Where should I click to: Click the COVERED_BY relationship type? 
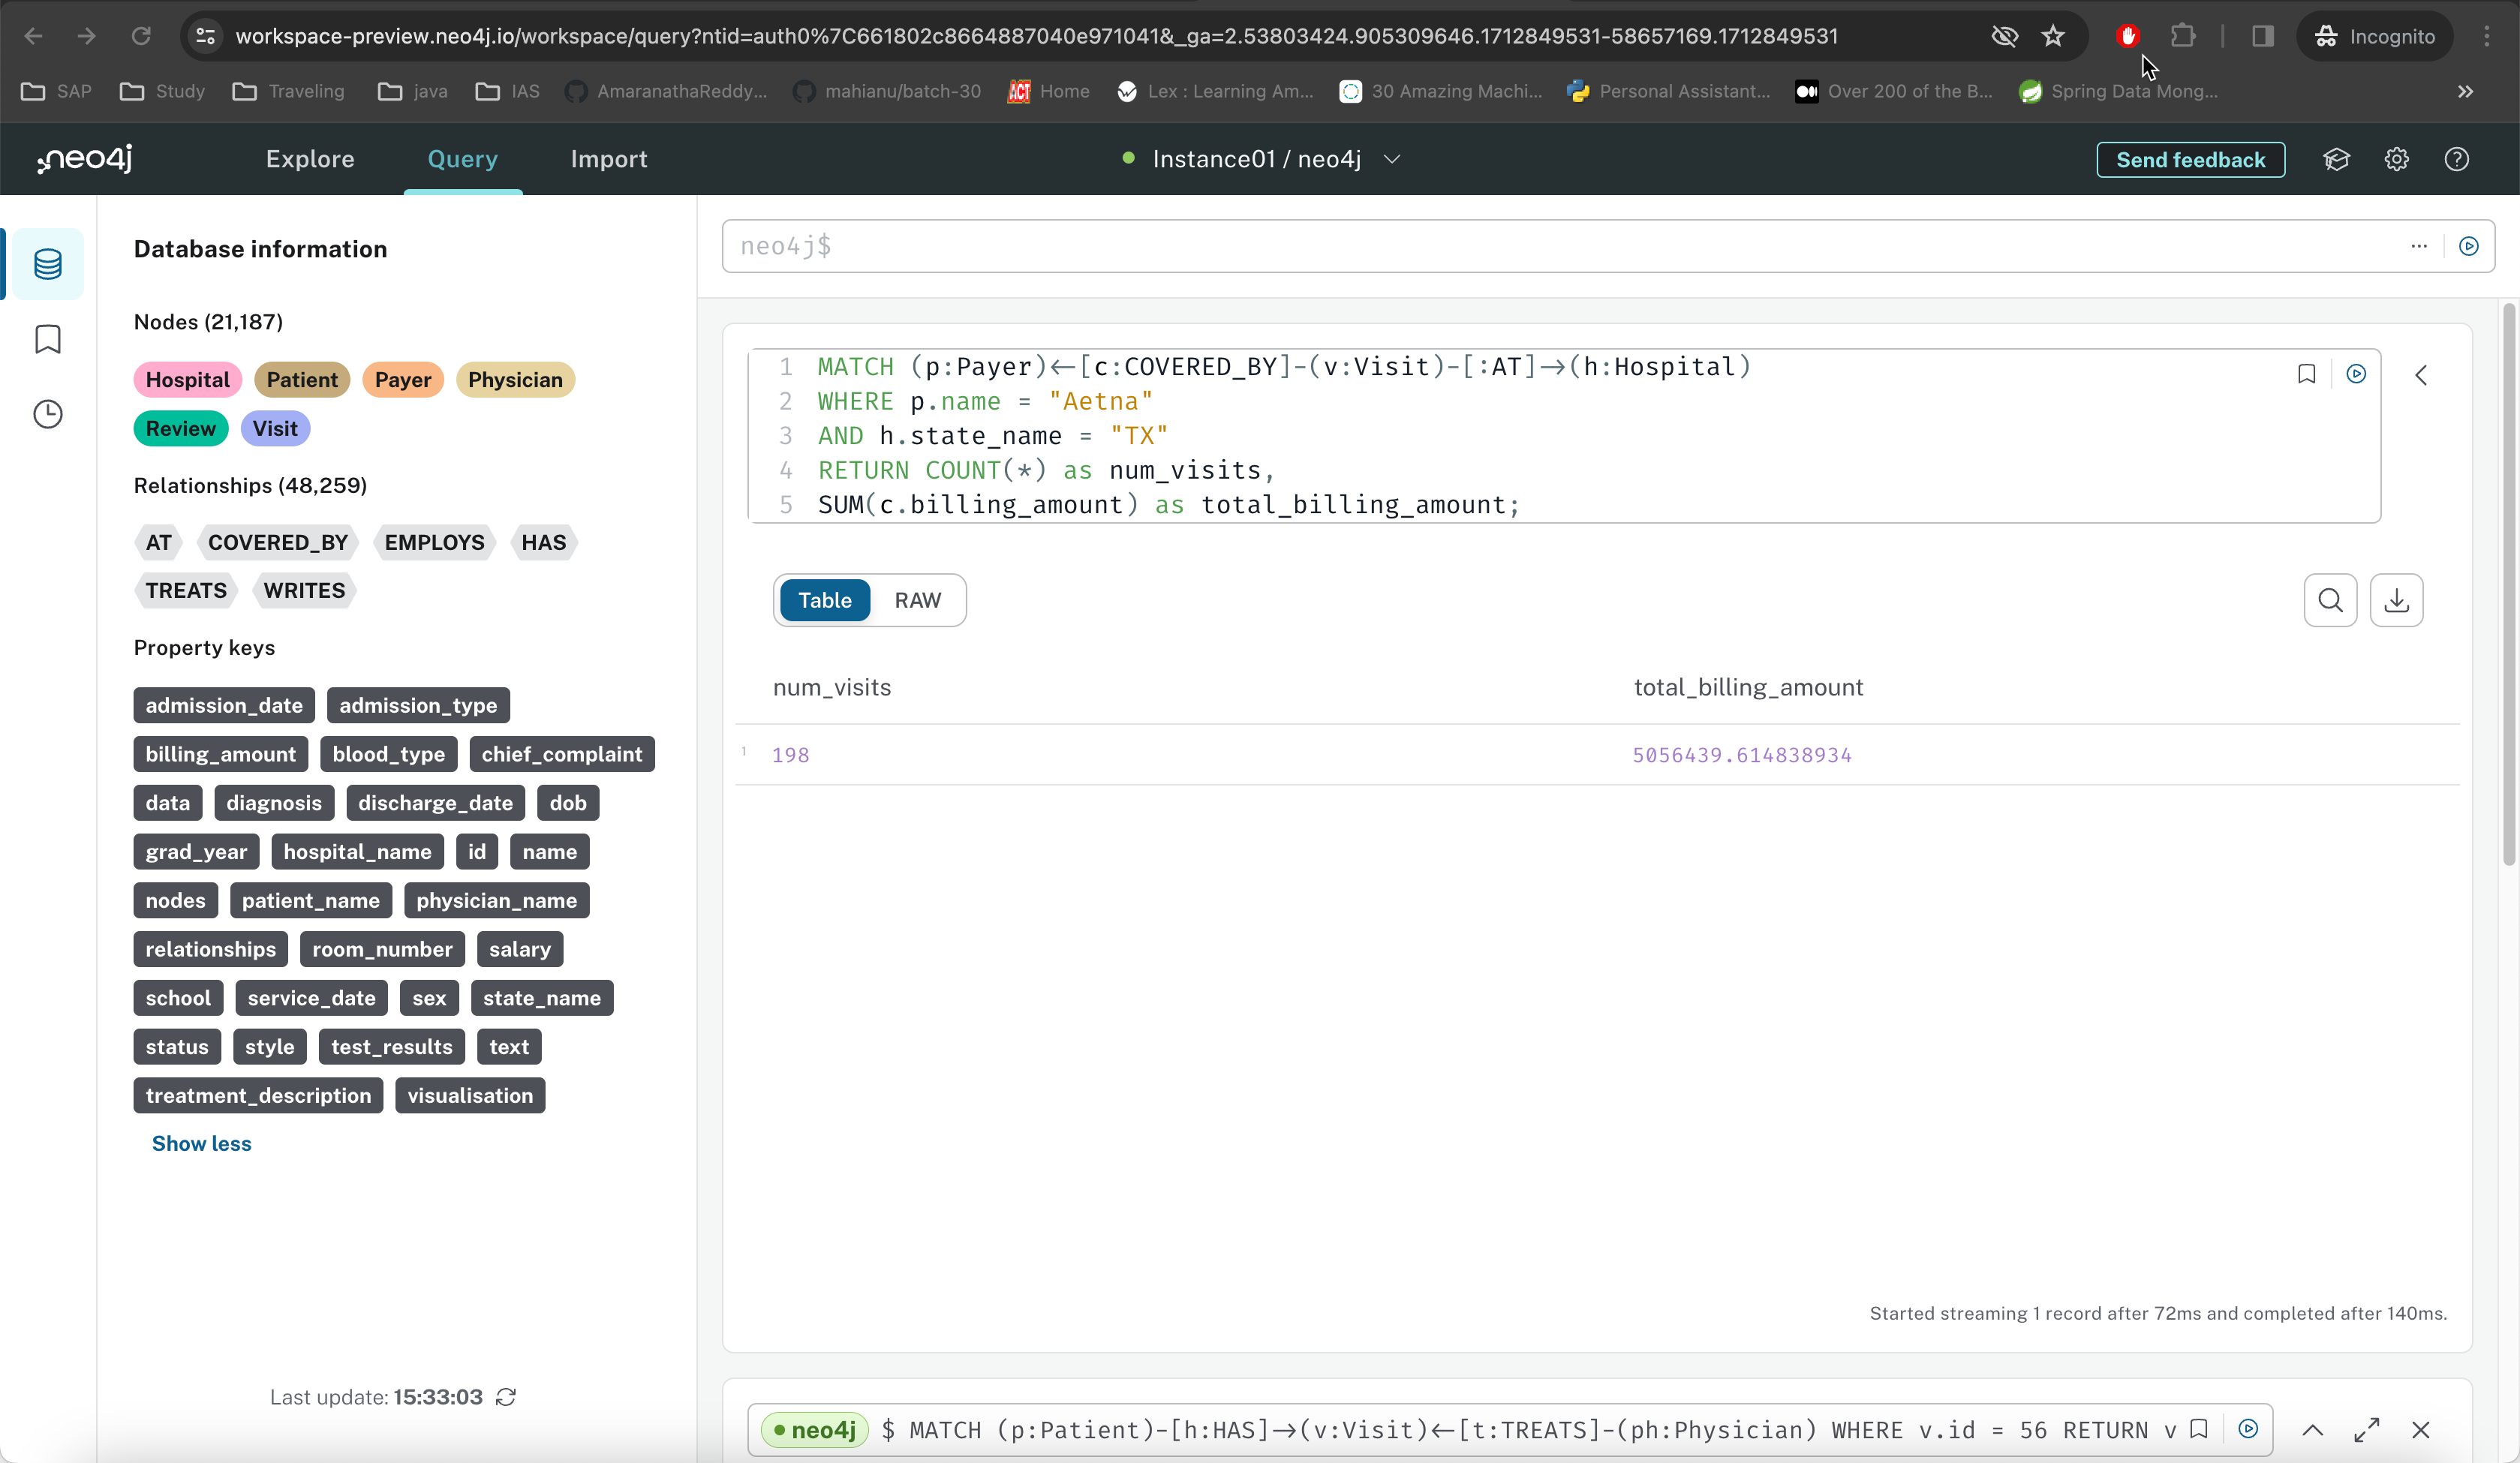point(278,542)
